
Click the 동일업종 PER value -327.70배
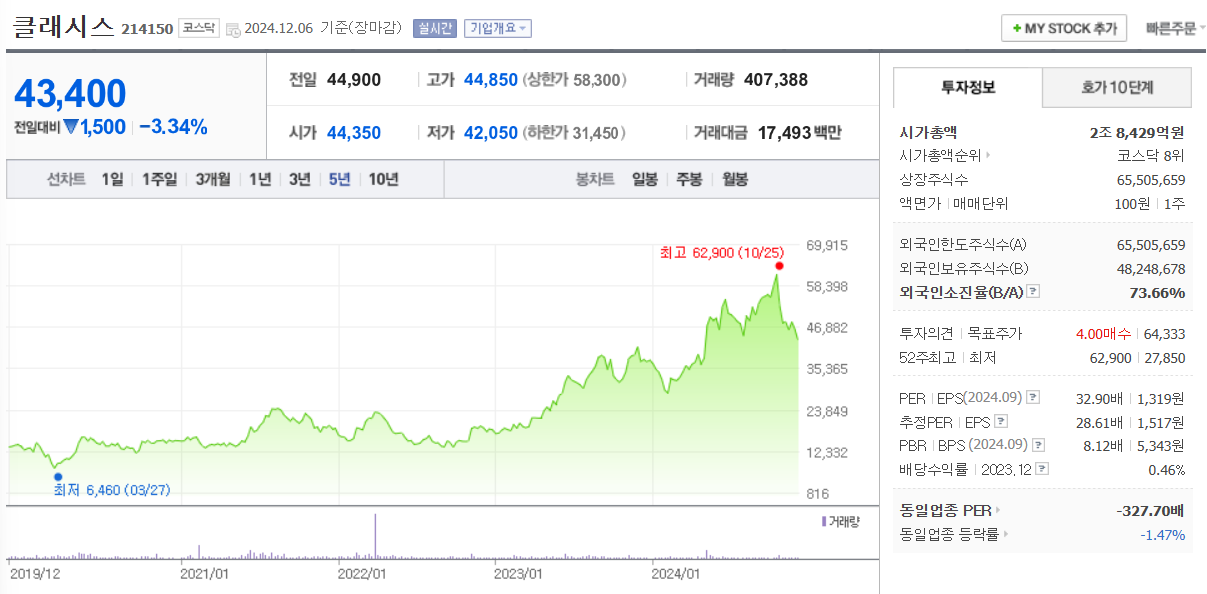tap(1151, 510)
